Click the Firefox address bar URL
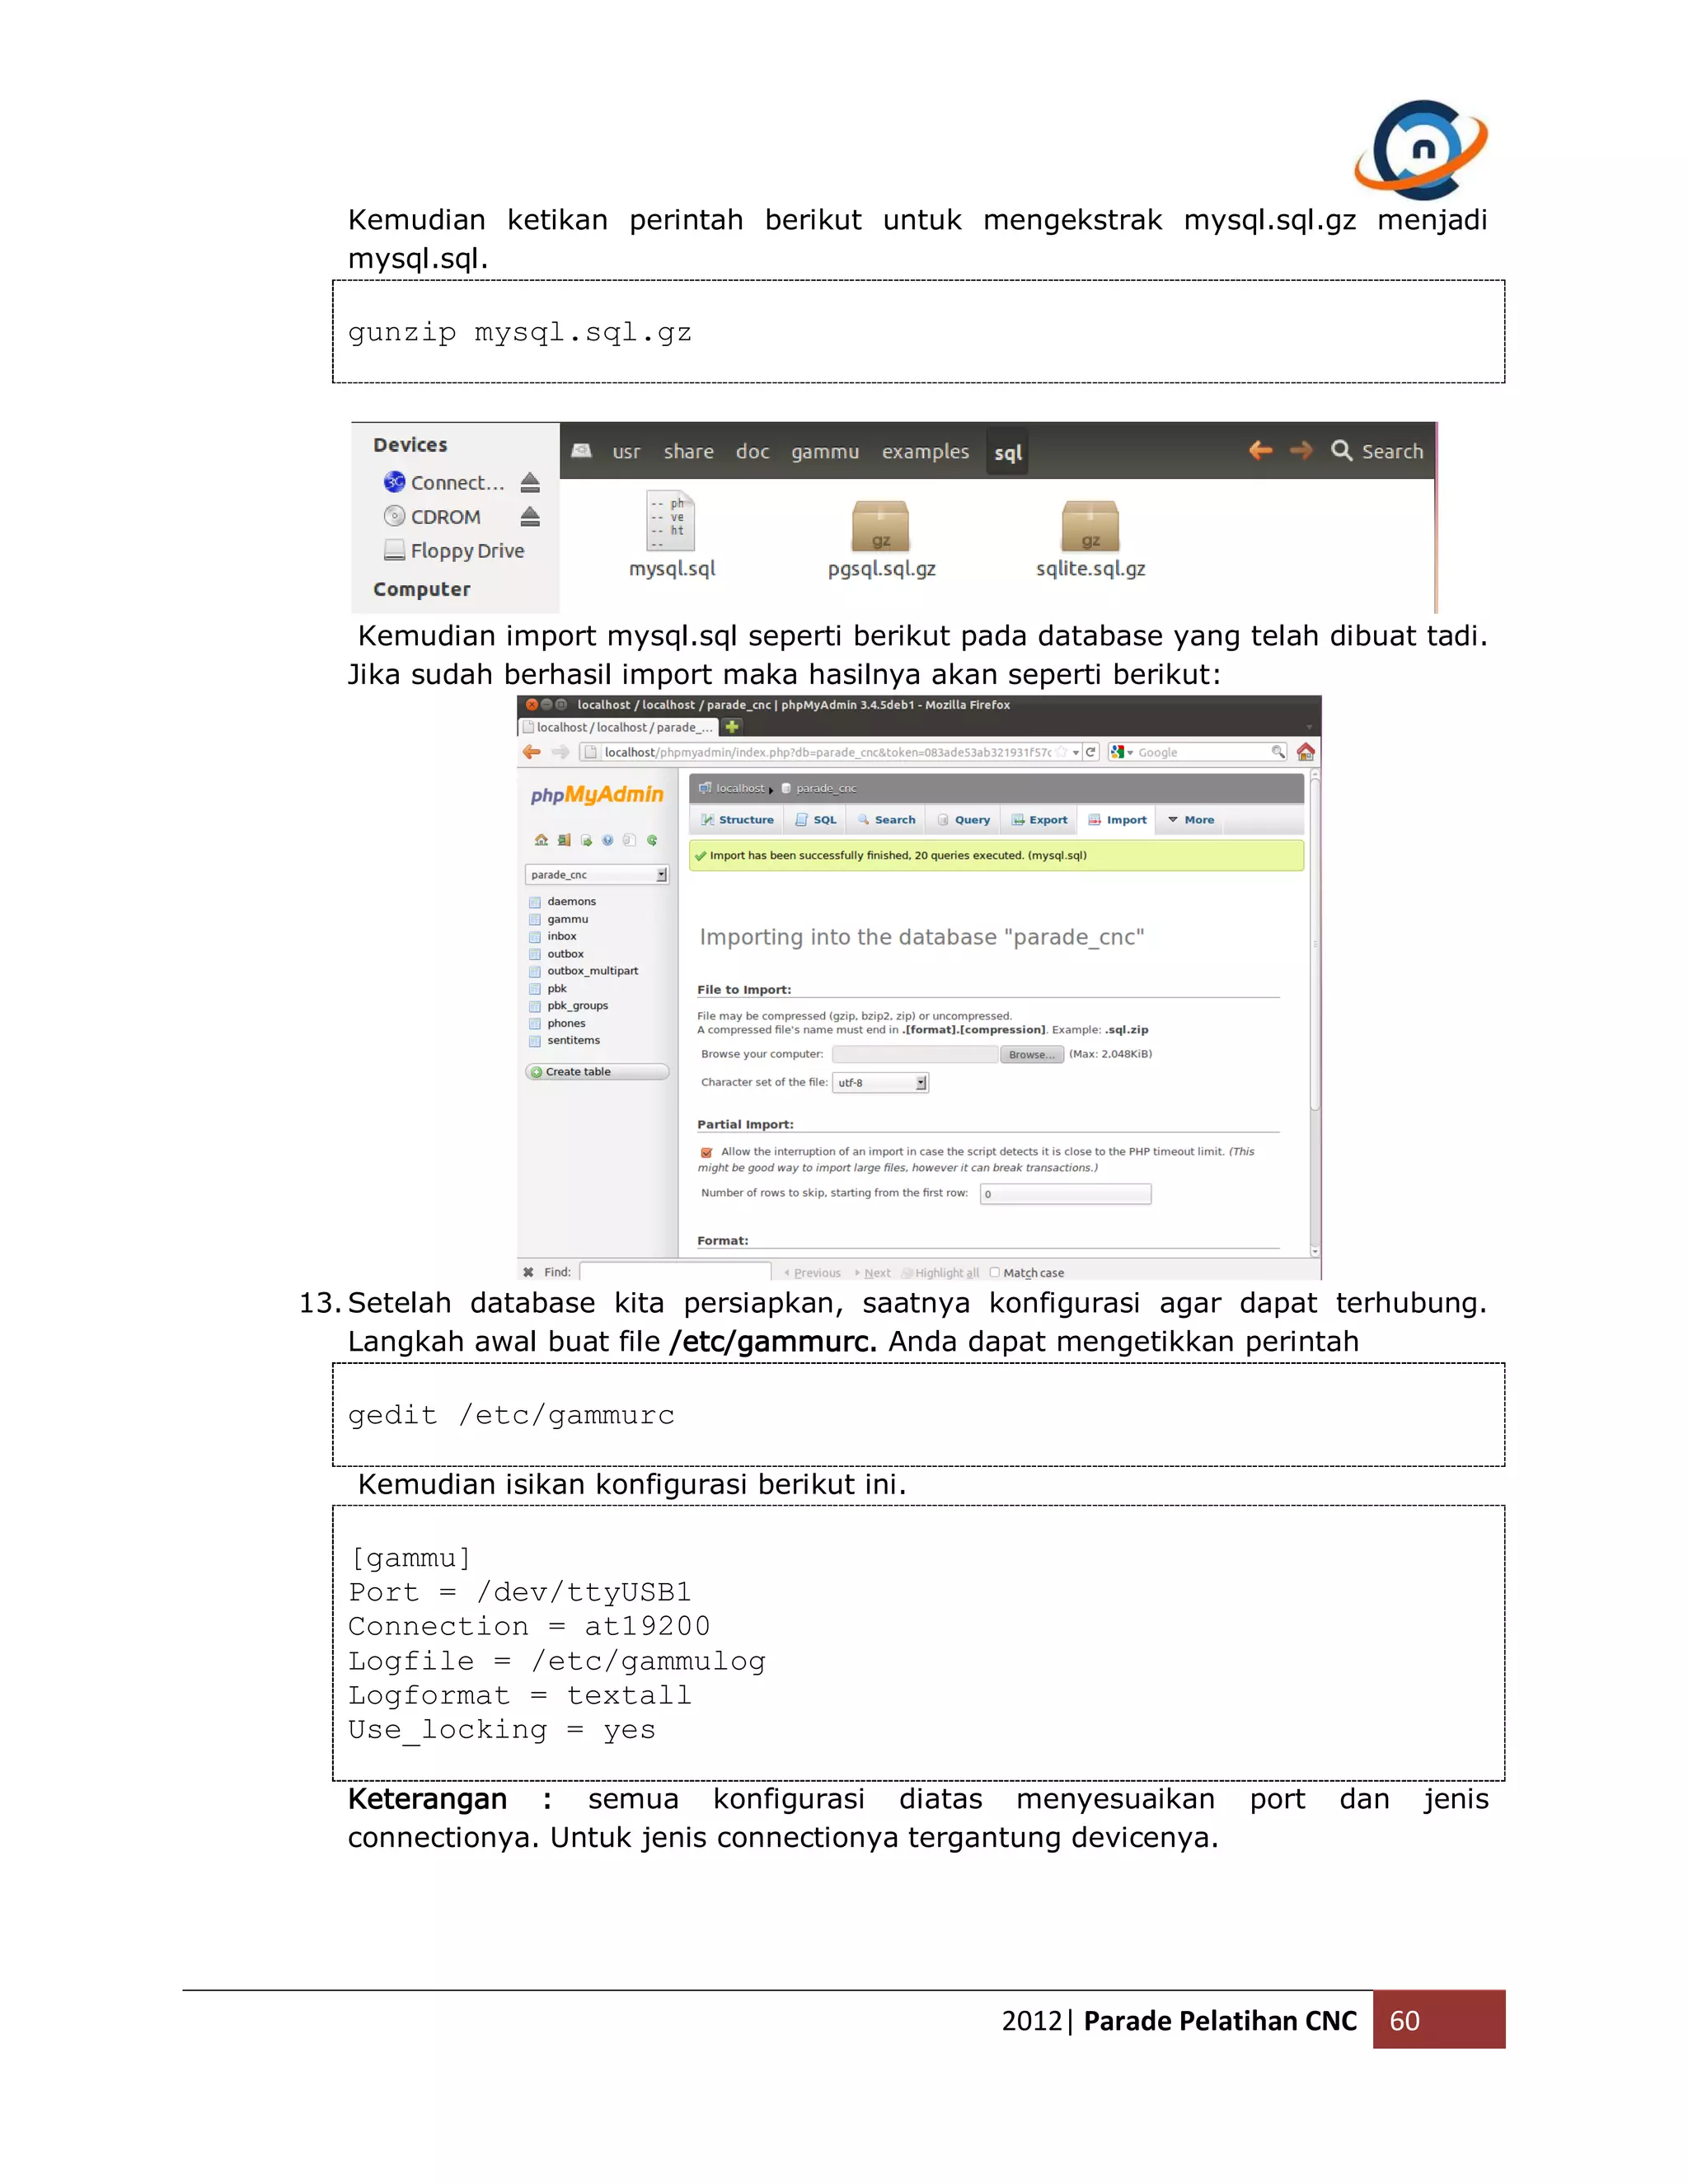 pos(827,752)
